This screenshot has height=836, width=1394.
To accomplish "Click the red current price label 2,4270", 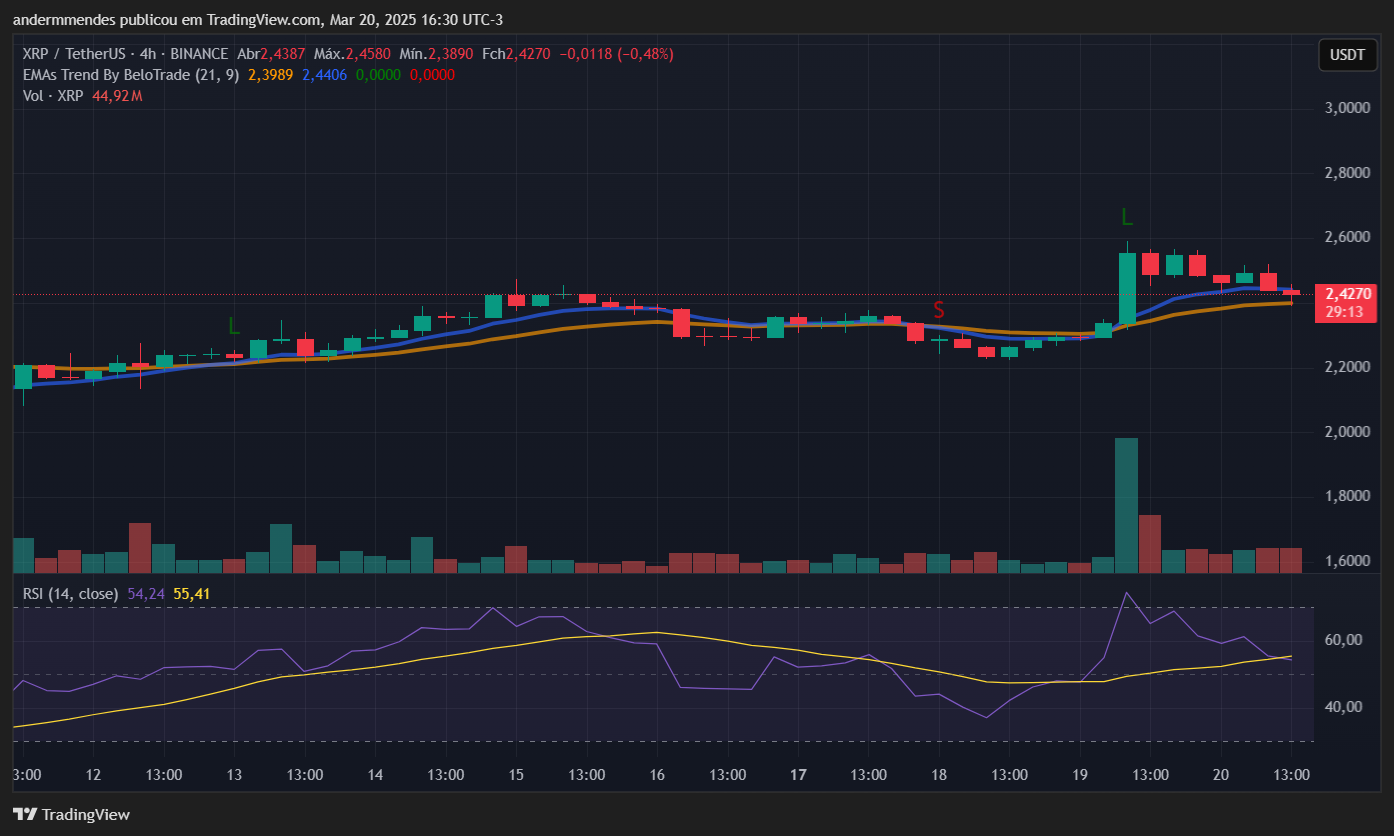I will [x=1347, y=294].
